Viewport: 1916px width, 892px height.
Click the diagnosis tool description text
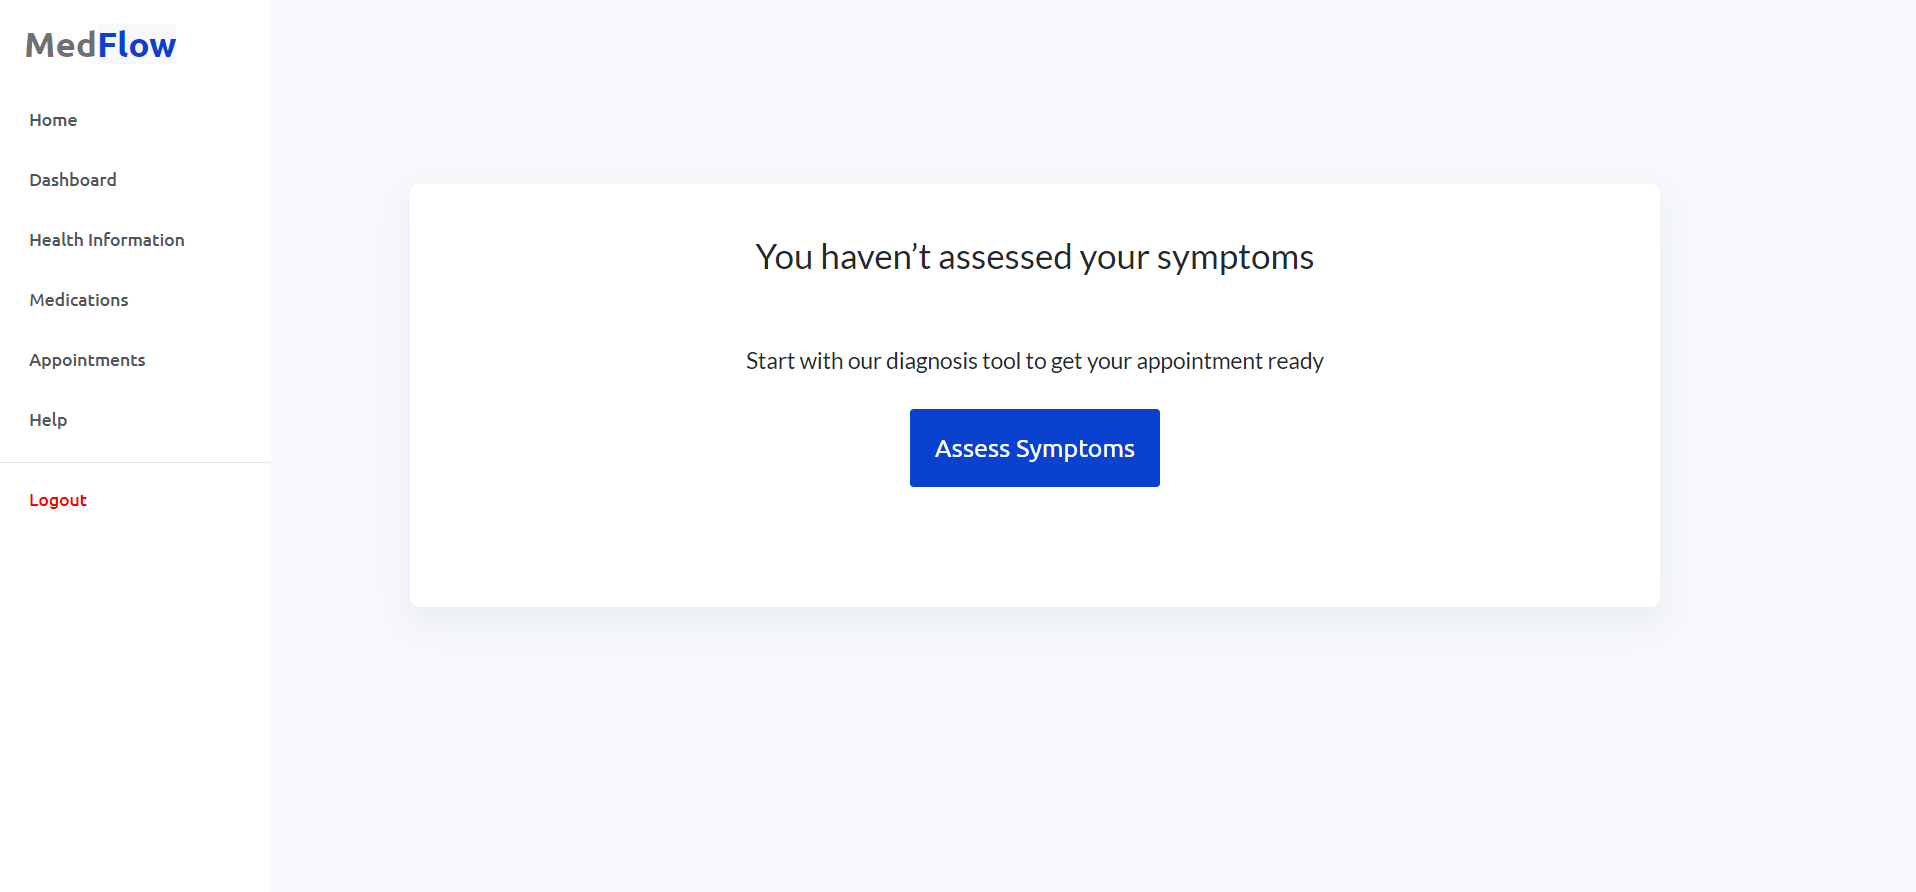(x=1034, y=361)
